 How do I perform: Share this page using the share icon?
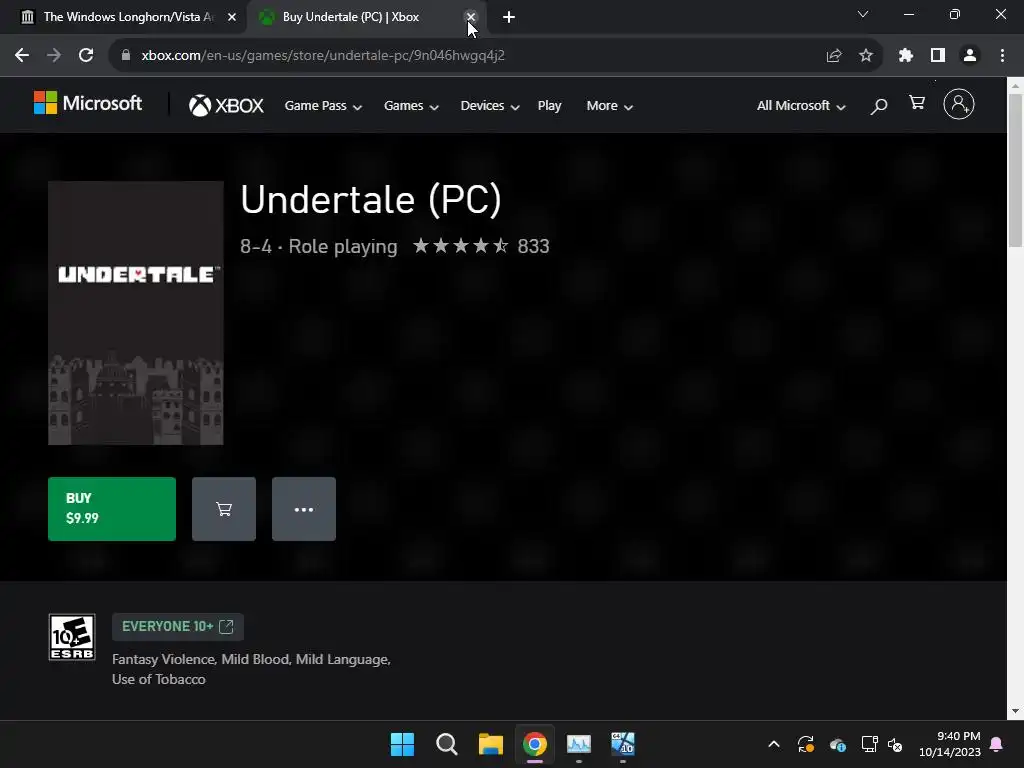click(834, 56)
